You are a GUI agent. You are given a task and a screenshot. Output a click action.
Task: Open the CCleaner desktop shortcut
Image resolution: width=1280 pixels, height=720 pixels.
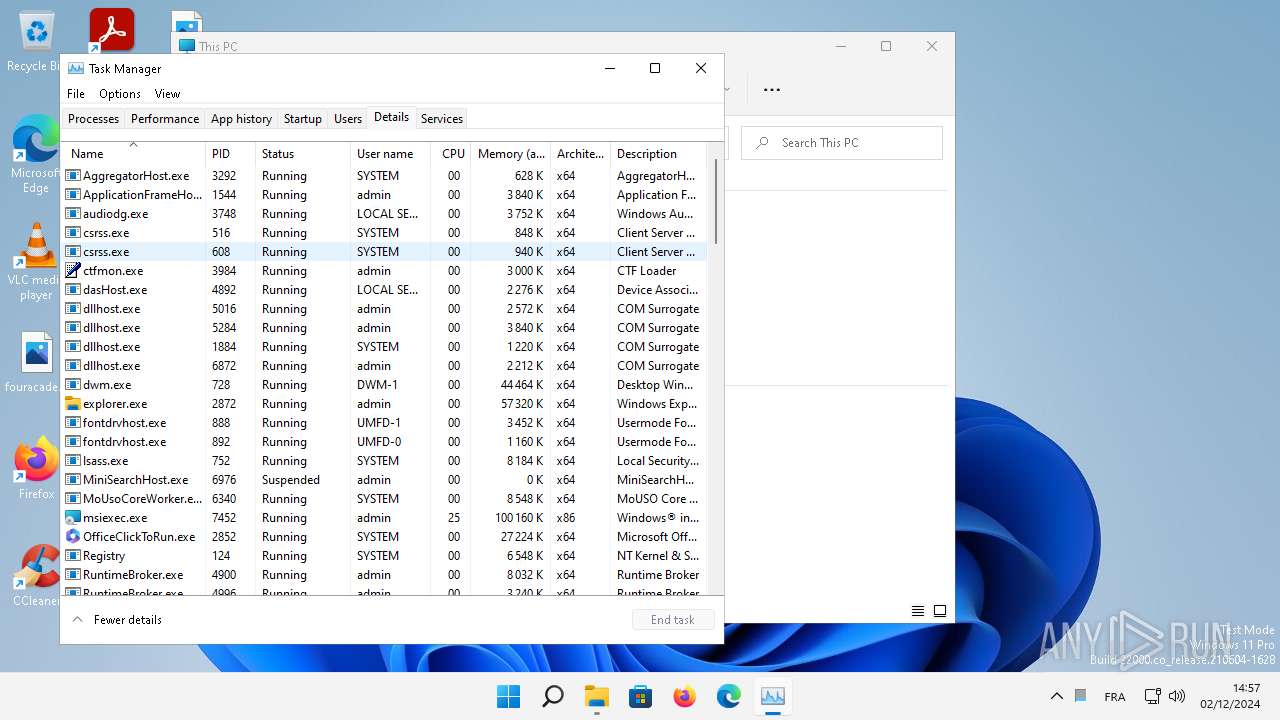pyautogui.click(x=36, y=576)
